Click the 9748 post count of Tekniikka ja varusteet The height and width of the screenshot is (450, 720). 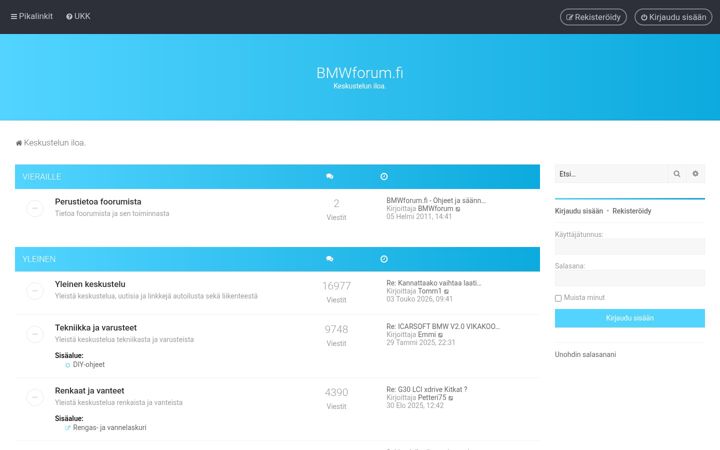pyautogui.click(x=336, y=330)
